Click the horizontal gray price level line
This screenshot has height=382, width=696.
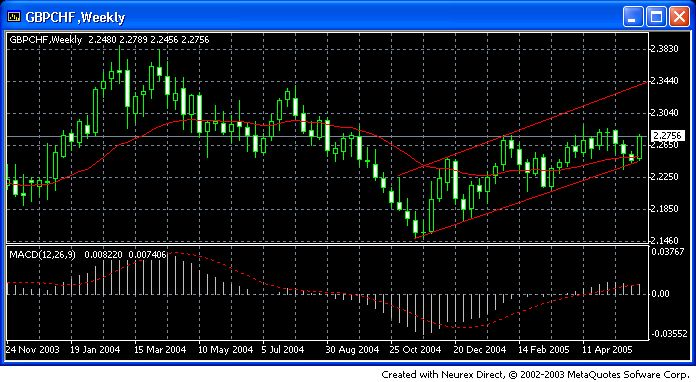pyautogui.click(x=328, y=136)
